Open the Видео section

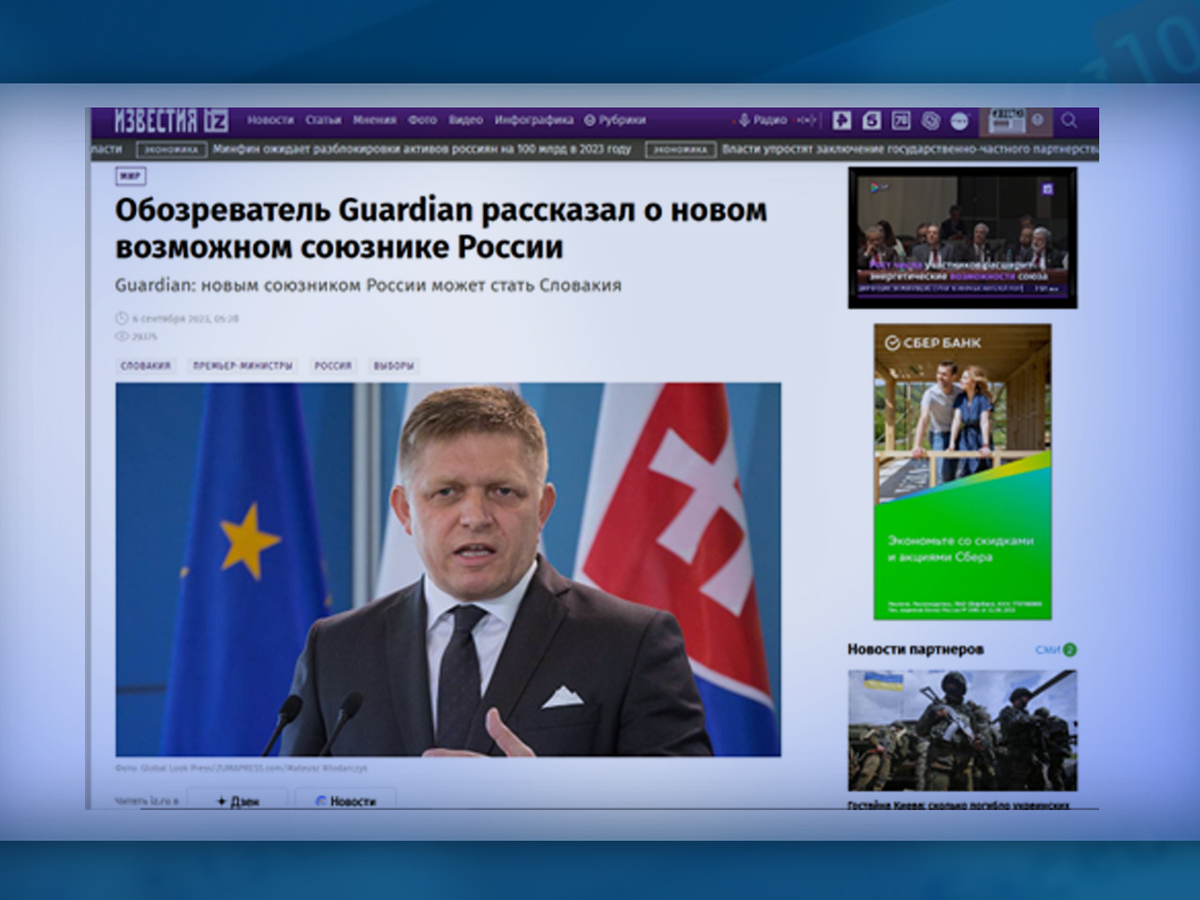pos(466,120)
